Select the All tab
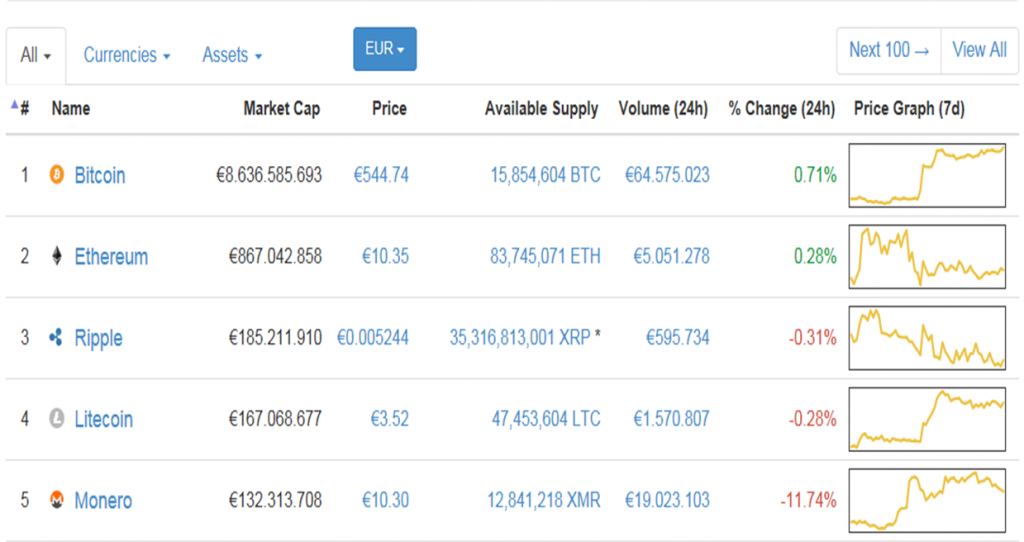Image resolution: width=1024 pixels, height=542 pixels. pyautogui.click(x=36, y=56)
